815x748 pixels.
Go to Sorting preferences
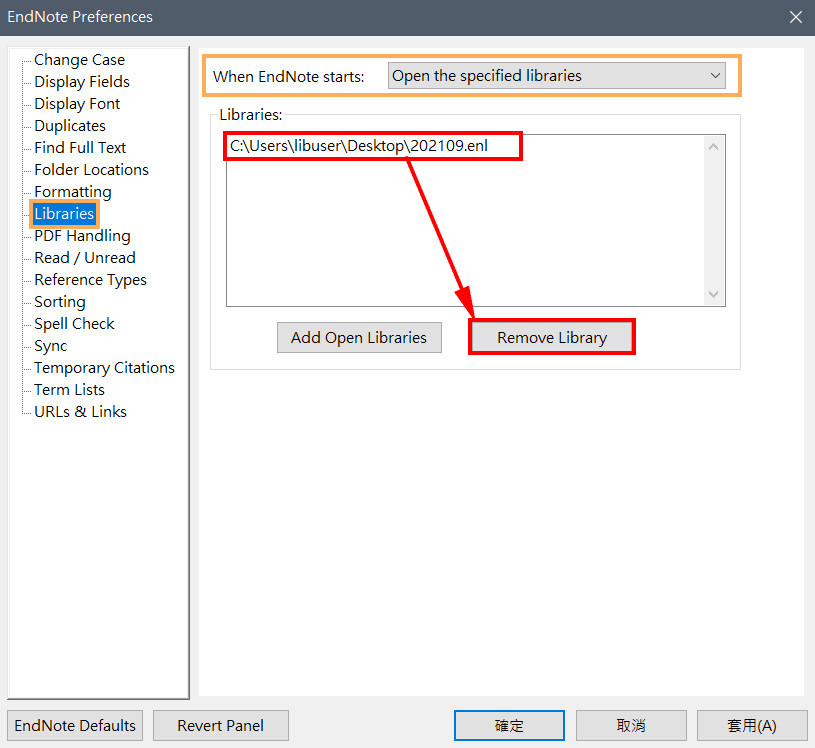pos(60,301)
